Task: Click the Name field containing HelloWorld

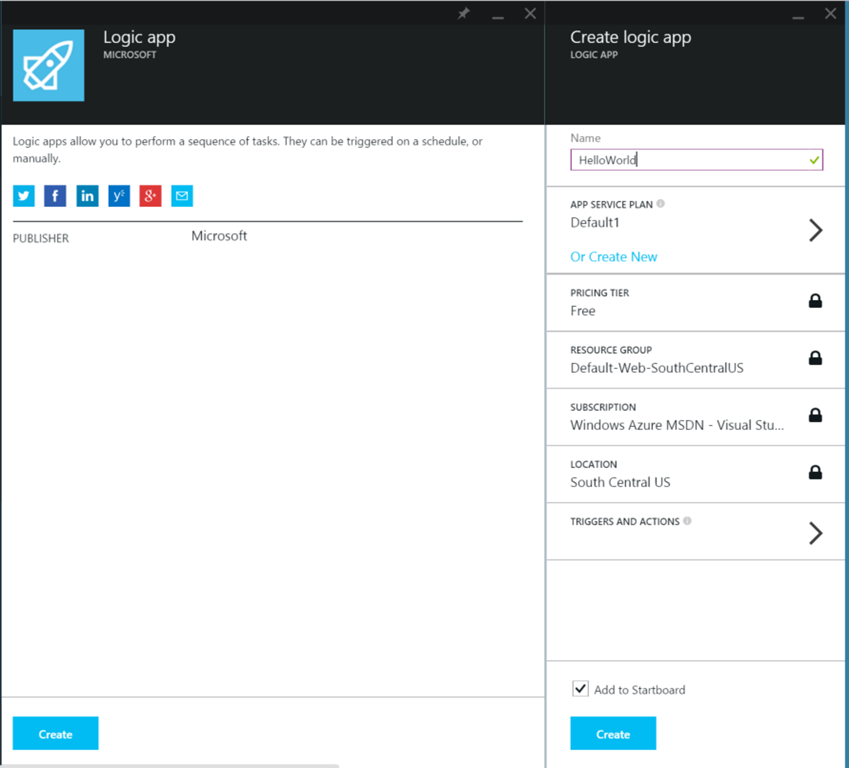Action: [x=696, y=160]
